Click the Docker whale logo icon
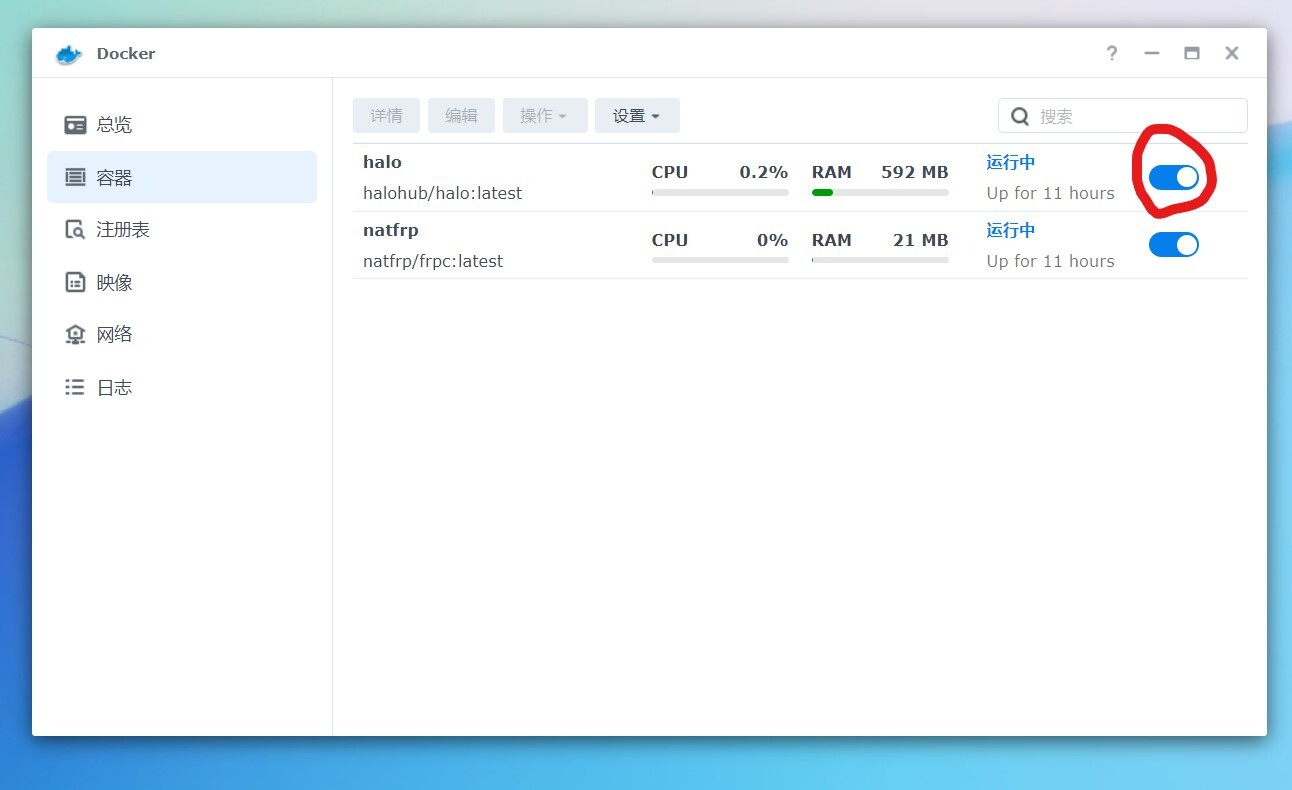 [68, 54]
